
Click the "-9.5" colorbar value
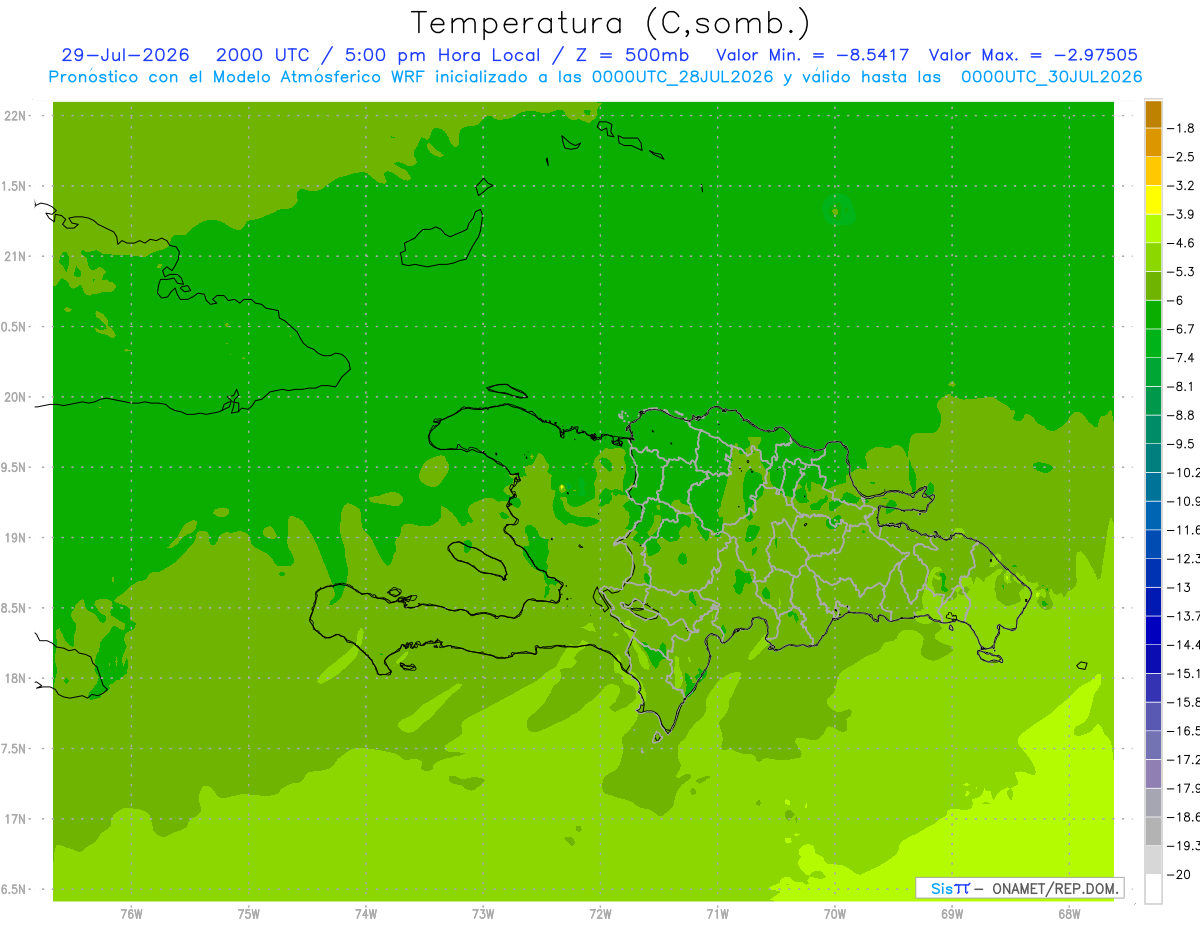click(1182, 443)
